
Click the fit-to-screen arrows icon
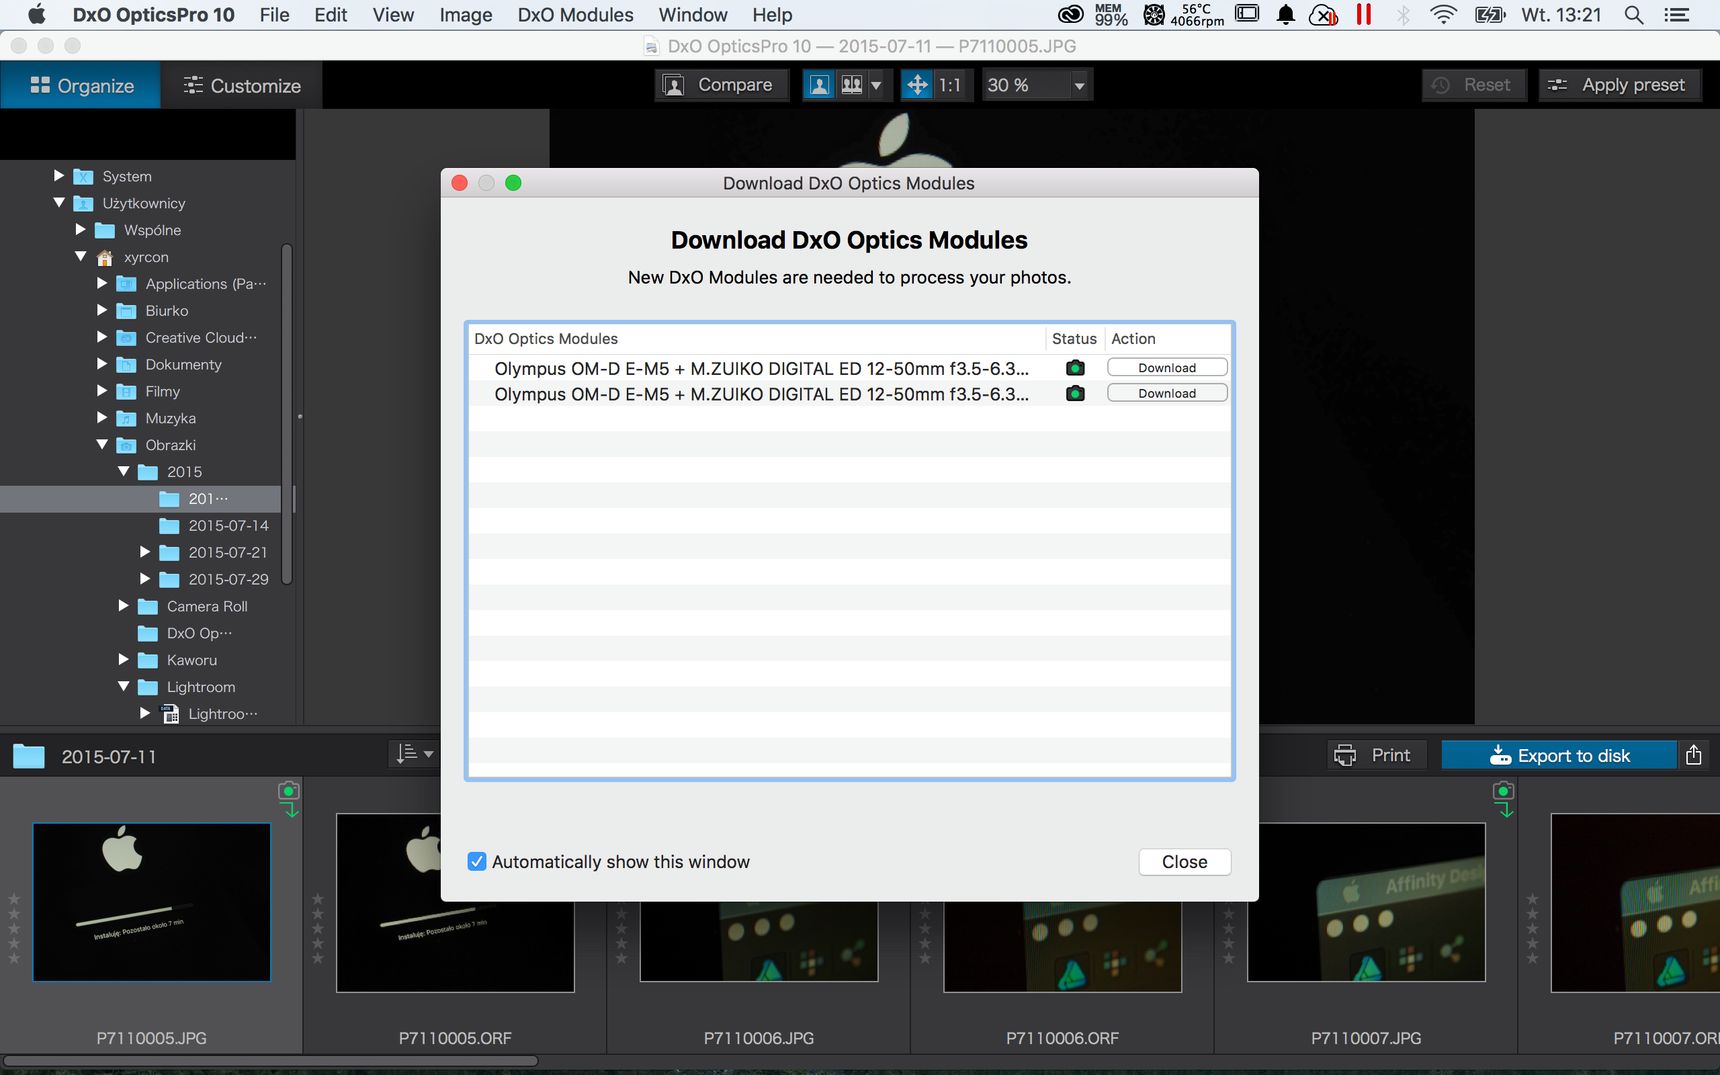pos(917,85)
